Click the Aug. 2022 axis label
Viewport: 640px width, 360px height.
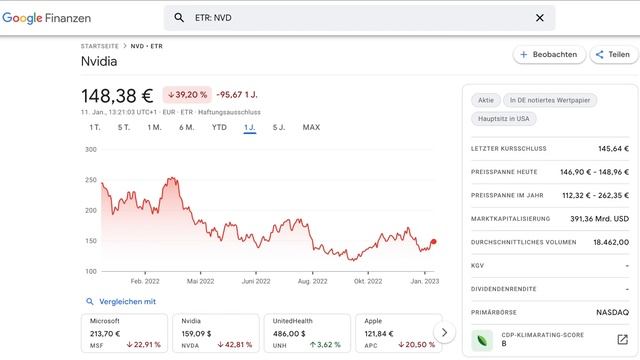313,281
